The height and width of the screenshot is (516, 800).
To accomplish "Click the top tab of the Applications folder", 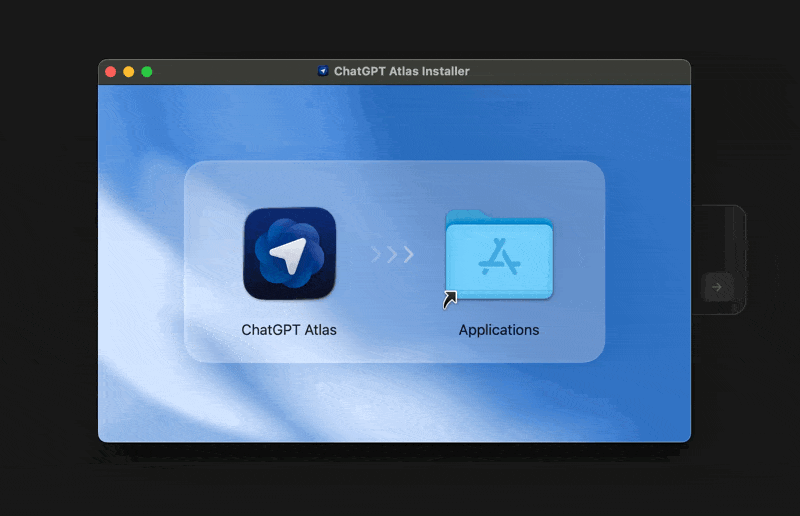I will (468, 215).
